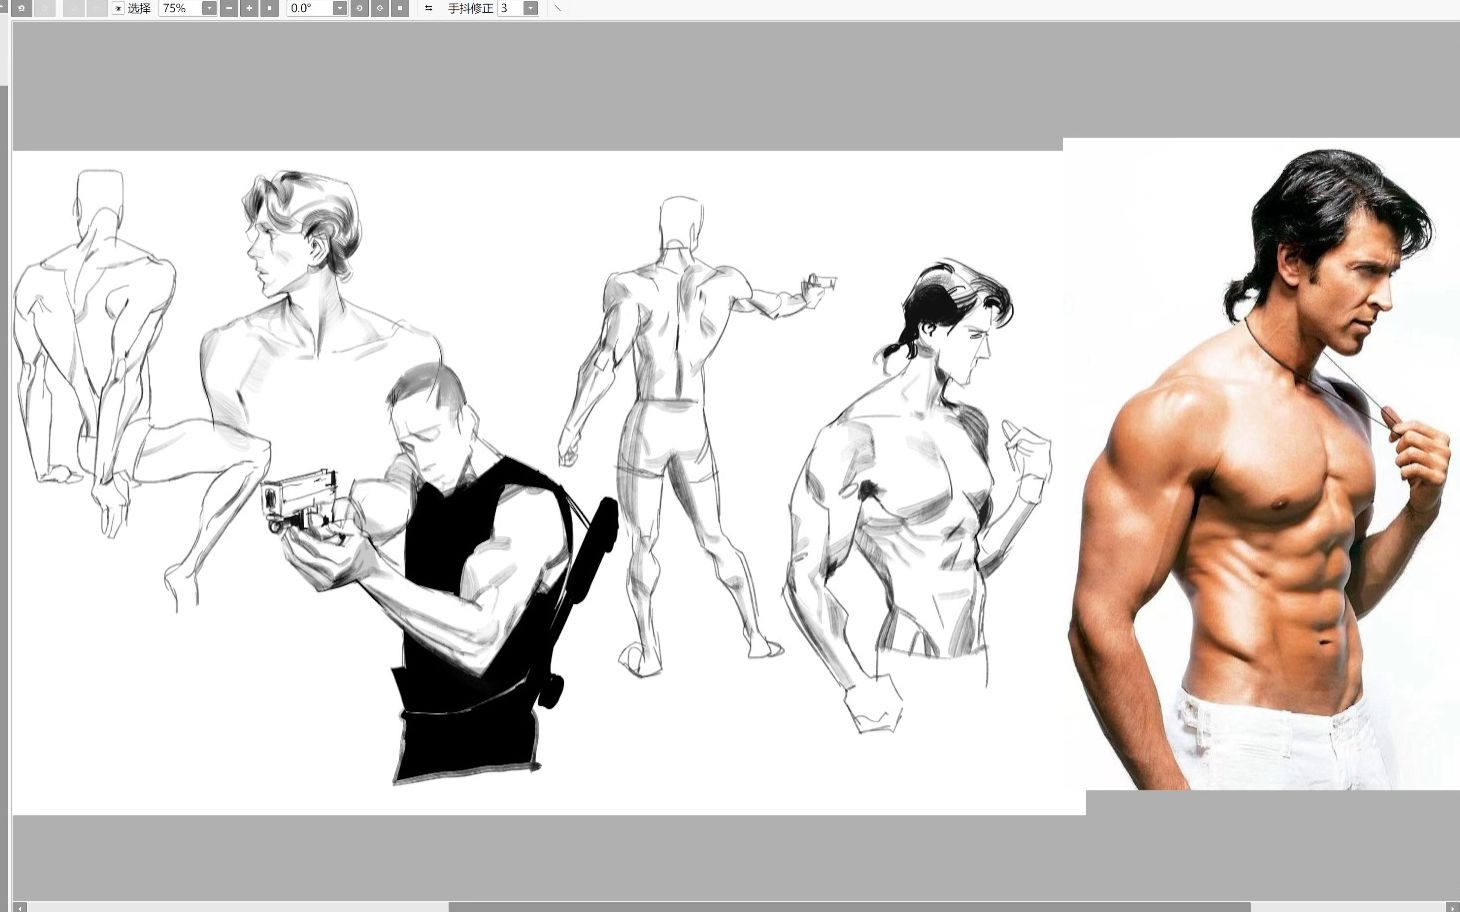Toggle the 选择 selection display checkbox
This screenshot has width=1460, height=912.
tap(118, 8)
